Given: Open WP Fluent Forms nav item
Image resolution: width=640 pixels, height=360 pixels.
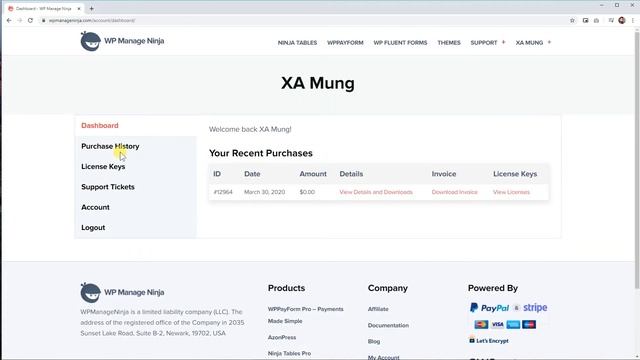Looking at the screenshot, I should pyautogui.click(x=400, y=42).
